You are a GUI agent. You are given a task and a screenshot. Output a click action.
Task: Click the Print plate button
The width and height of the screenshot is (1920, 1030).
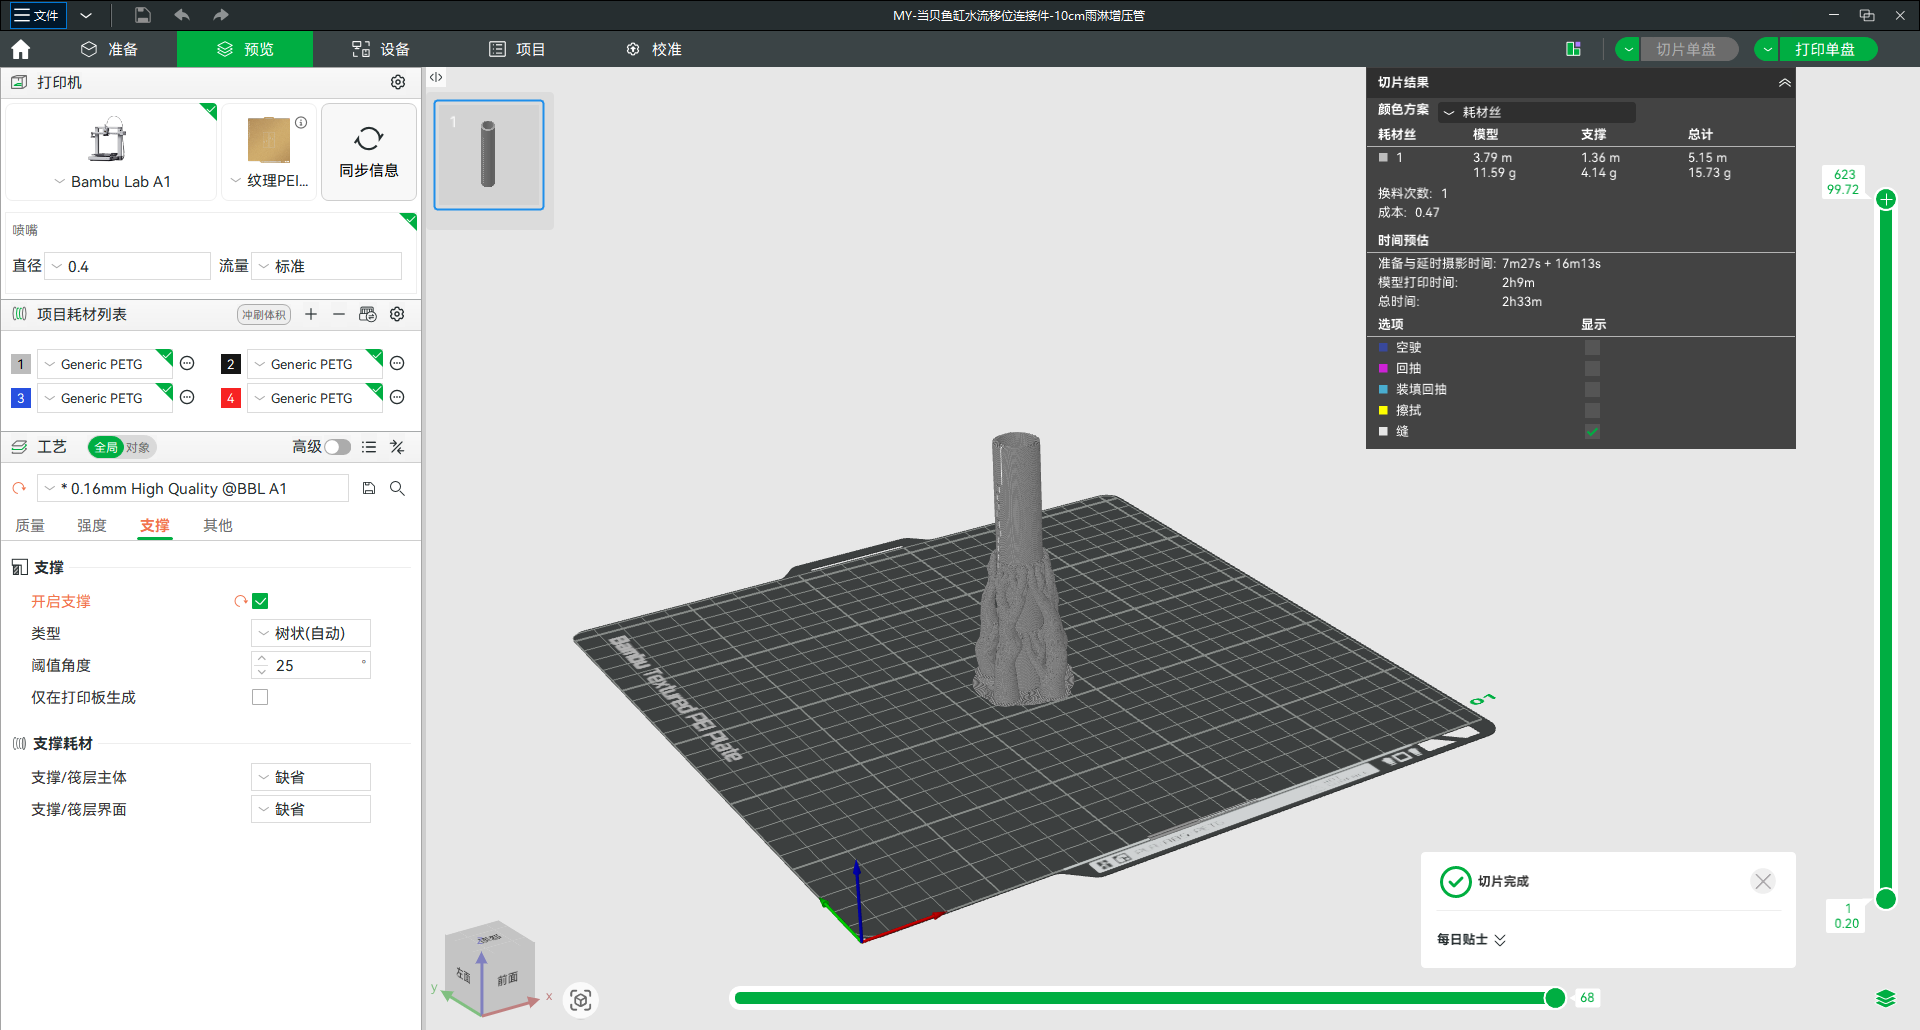coord(1827,49)
